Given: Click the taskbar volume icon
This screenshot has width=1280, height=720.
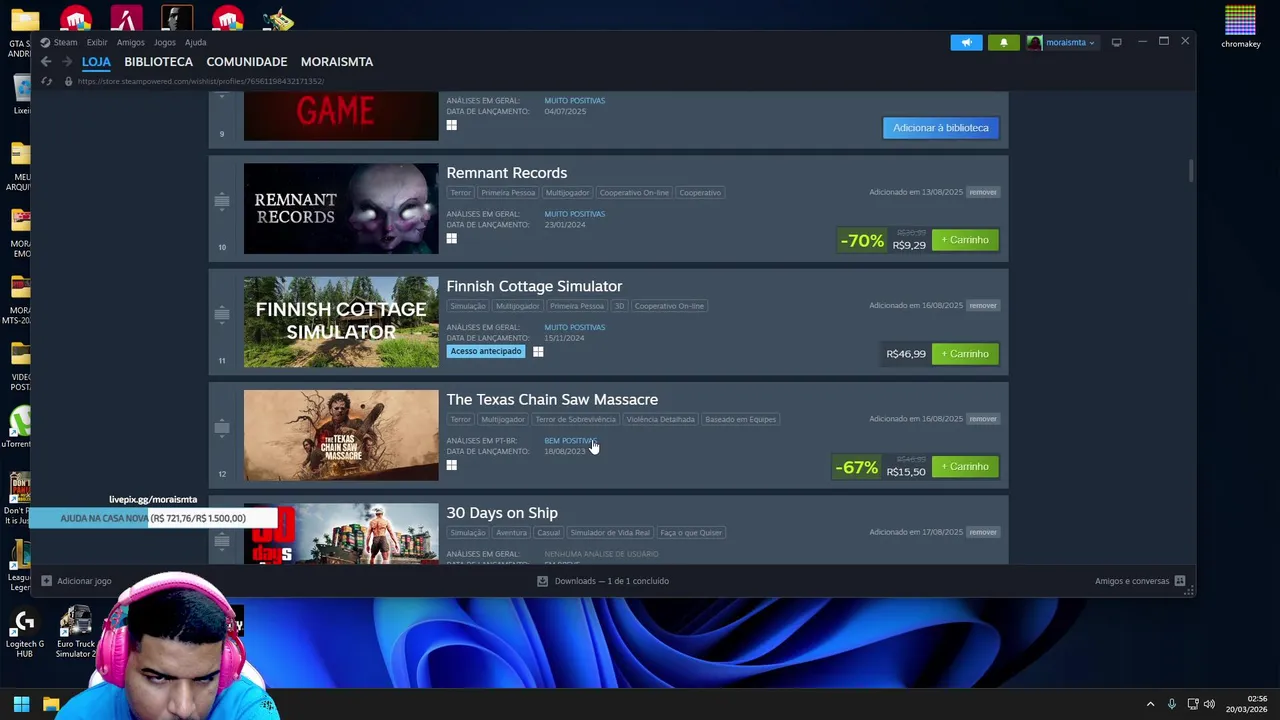Looking at the screenshot, I should click(1208, 704).
